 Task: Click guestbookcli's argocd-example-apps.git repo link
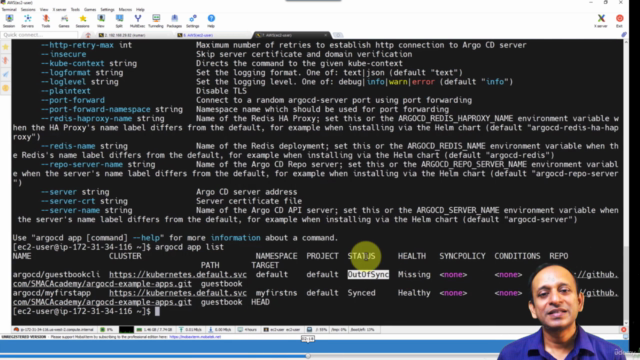pyautogui.click(x=102, y=284)
